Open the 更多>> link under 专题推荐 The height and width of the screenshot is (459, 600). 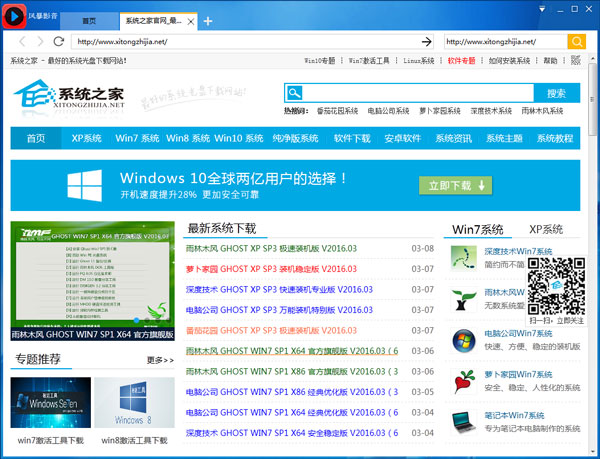[x=160, y=359]
